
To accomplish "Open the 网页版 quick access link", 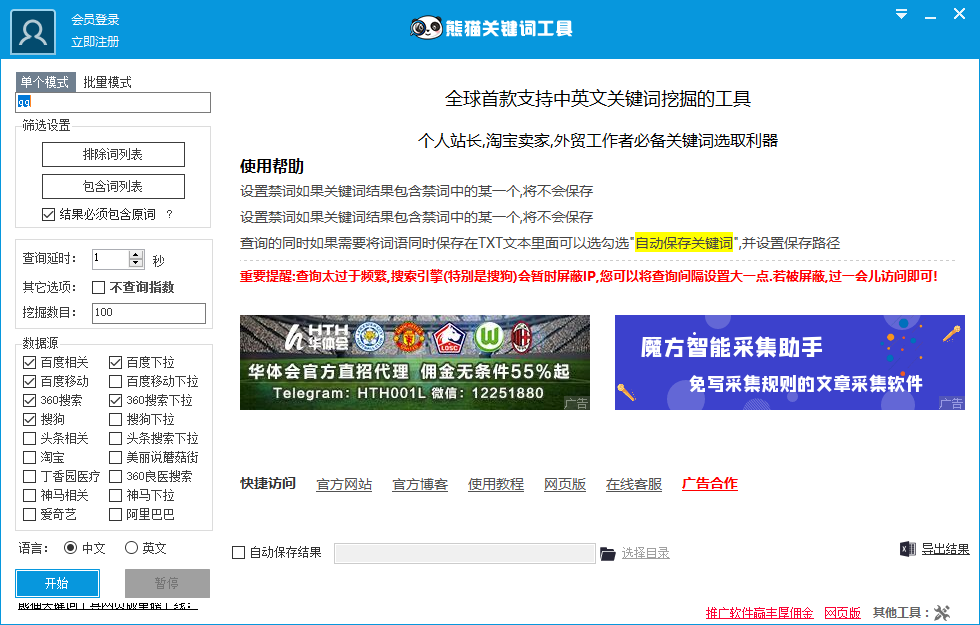I will pyautogui.click(x=565, y=484).
